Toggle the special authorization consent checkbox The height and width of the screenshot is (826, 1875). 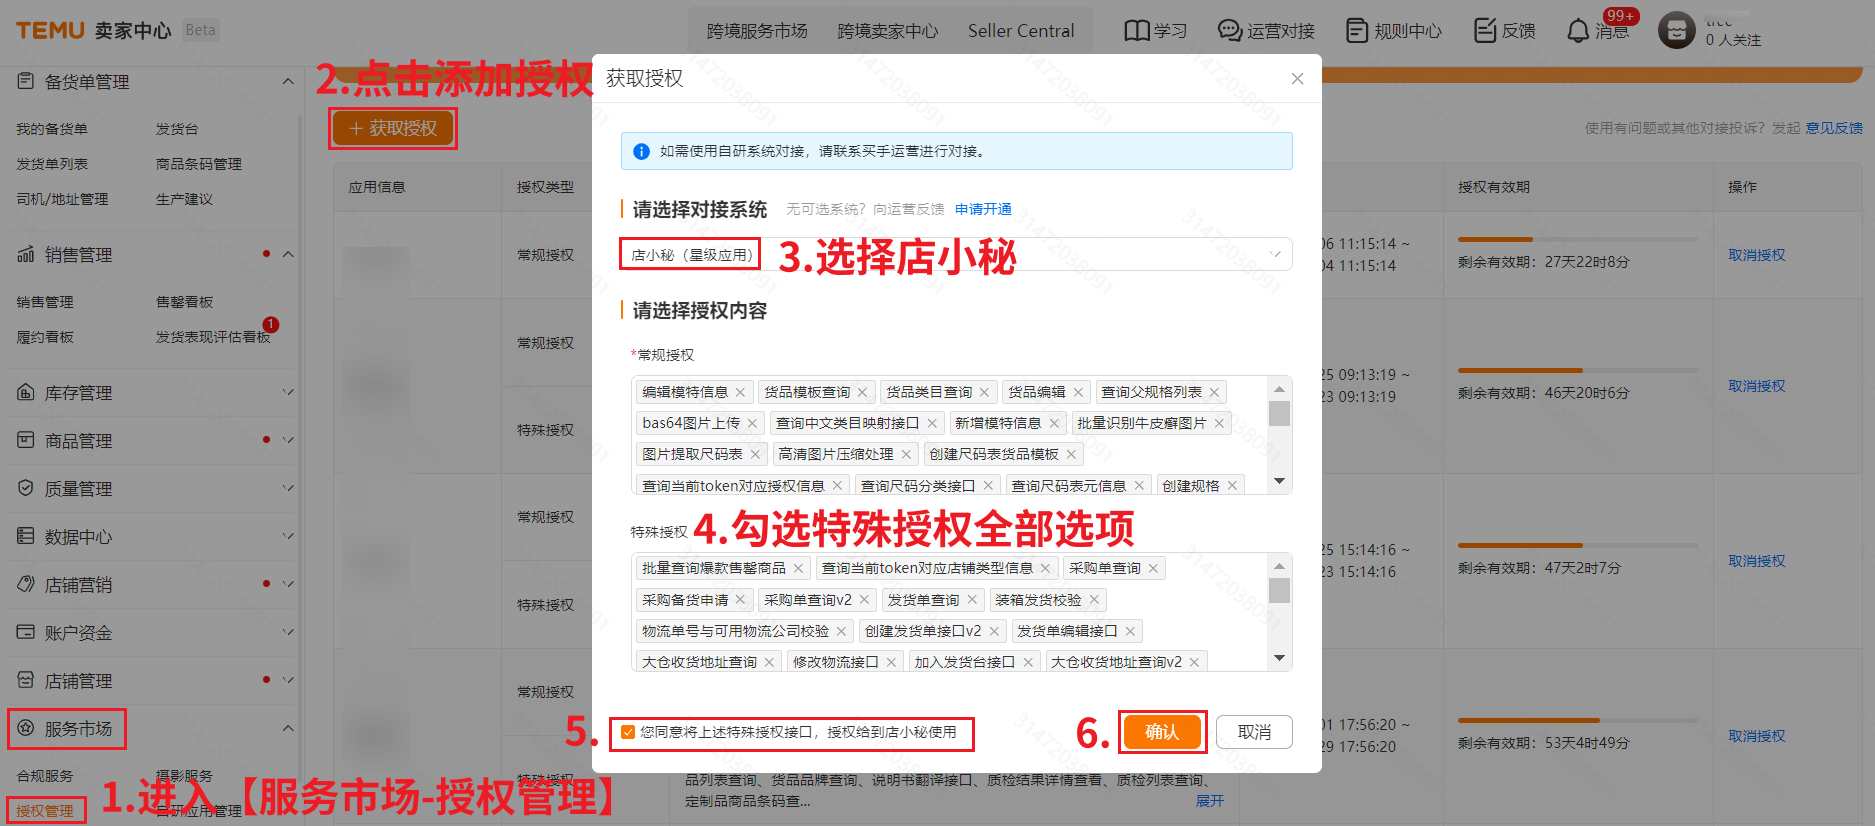[x=628, y=732]
